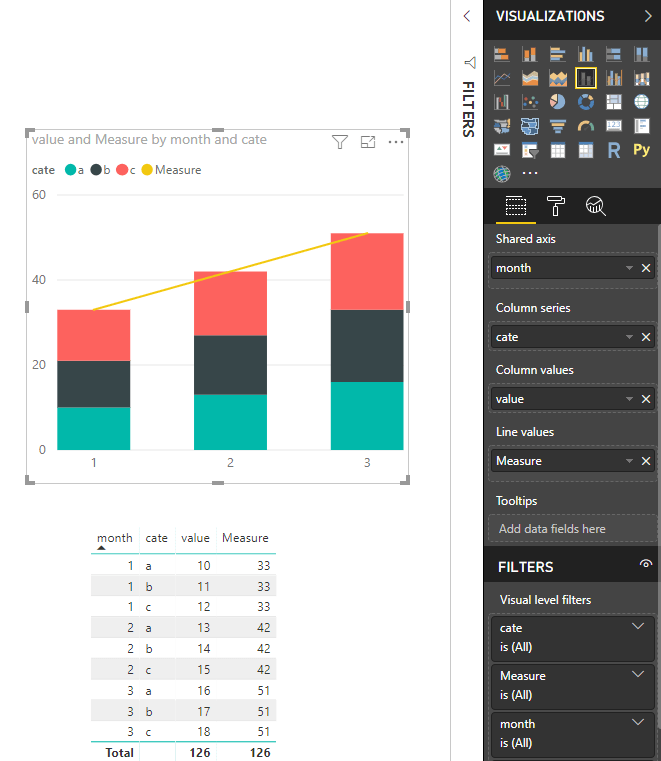Select the Map visual with globe icon
This screenshot has height=761, width=661.
pos(641,102)
